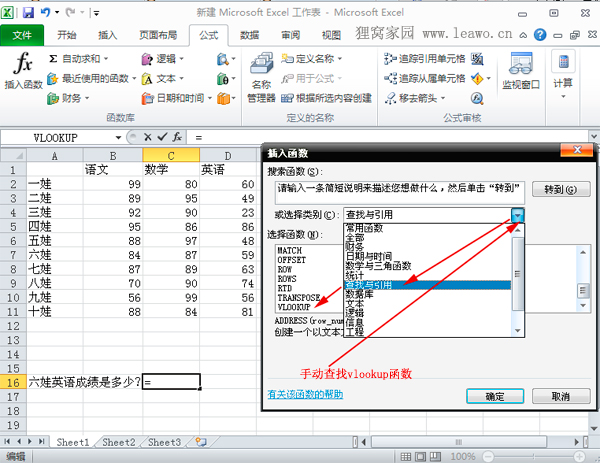Viewport: 600px width, 463px height.
Task: Click the Cancel (取消) button in dialog
Action: coord(561,396)
